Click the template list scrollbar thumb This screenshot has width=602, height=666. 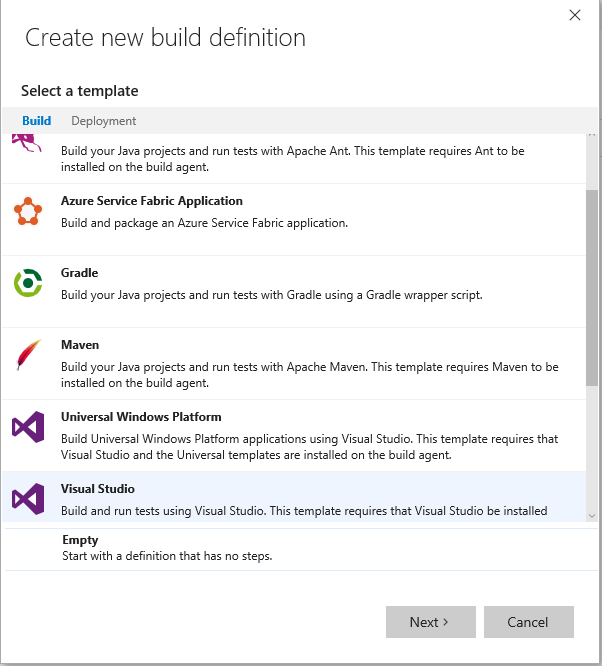pos(592,288)
